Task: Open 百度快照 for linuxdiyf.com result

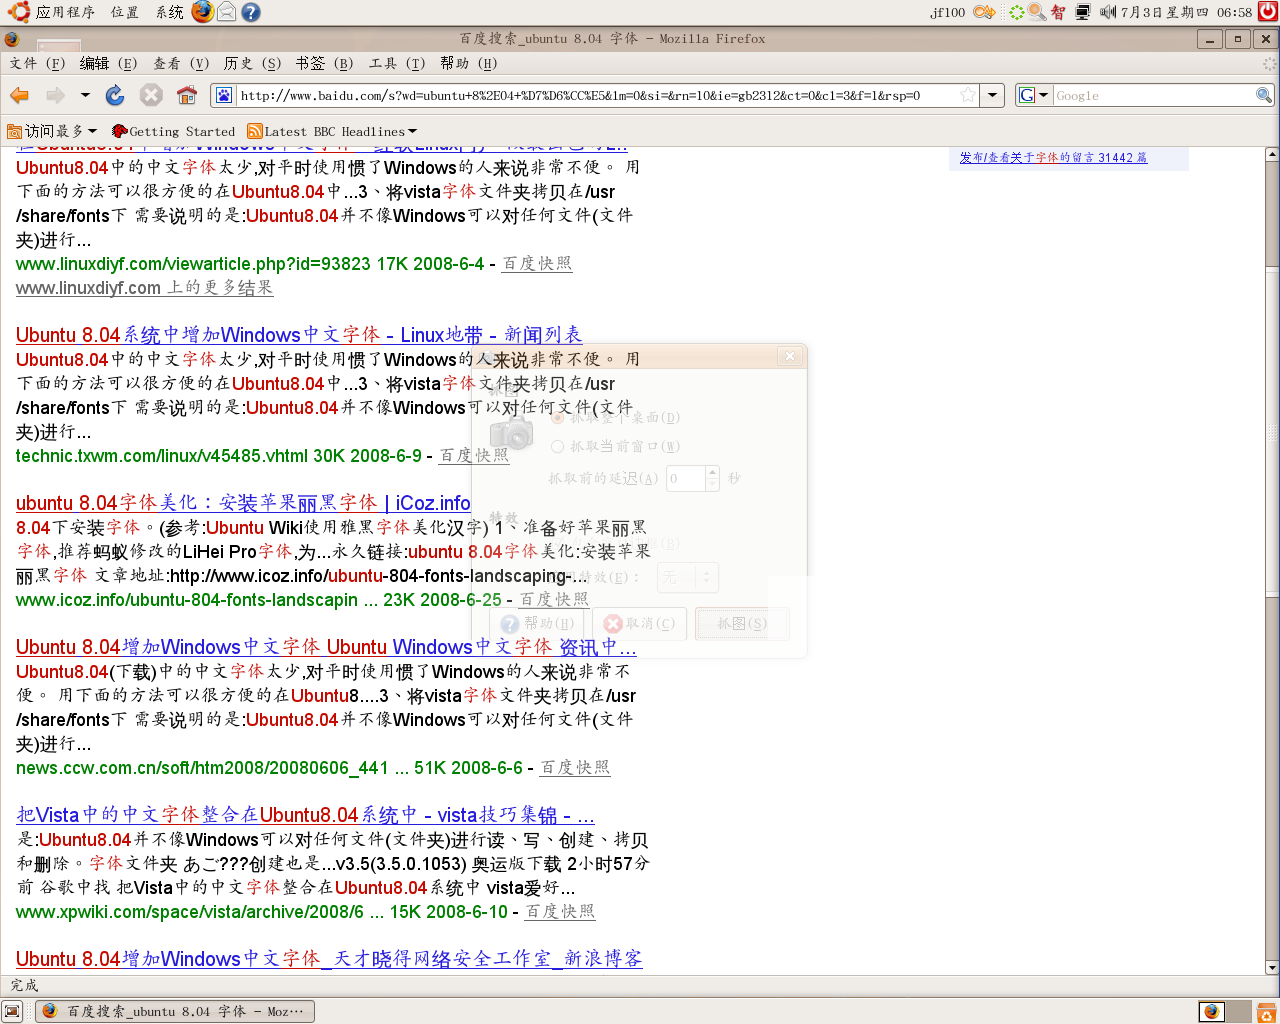Action: point(537,264)
